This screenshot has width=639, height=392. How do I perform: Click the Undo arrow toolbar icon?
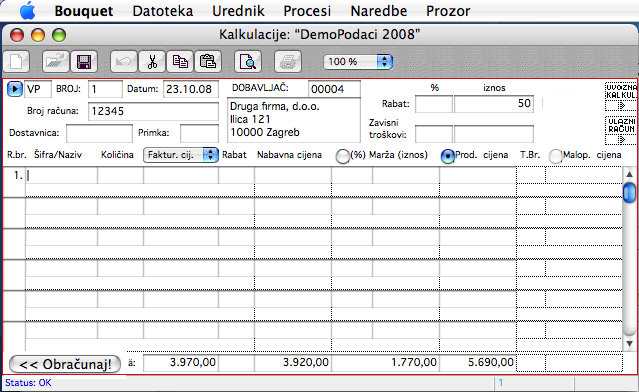(x=123, y=62)
